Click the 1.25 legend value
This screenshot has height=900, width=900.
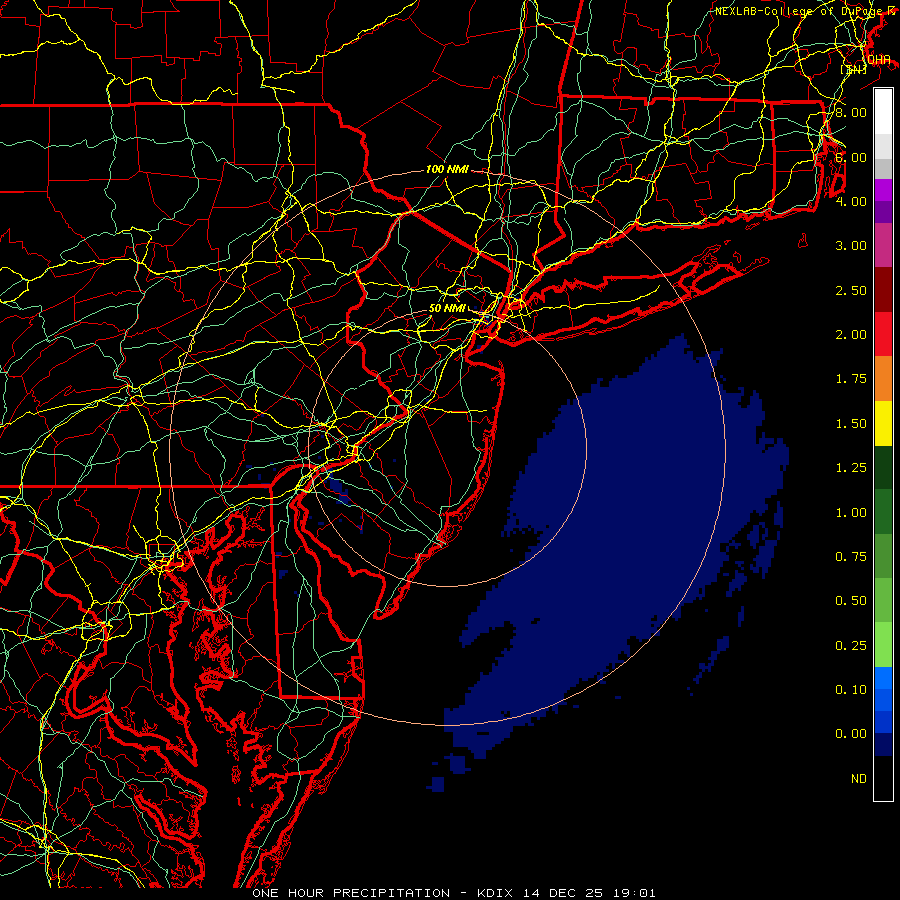tap(850, 468)
